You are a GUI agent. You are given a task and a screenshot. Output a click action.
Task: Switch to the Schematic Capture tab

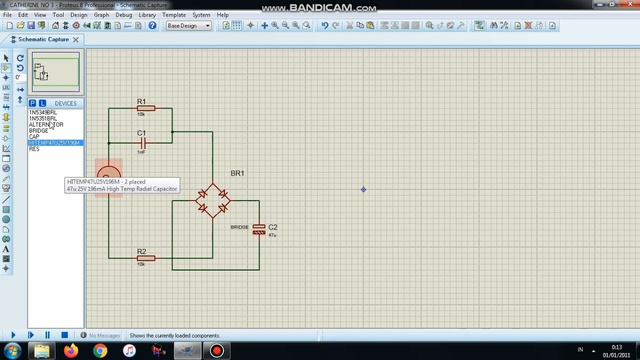pos(43,40)
